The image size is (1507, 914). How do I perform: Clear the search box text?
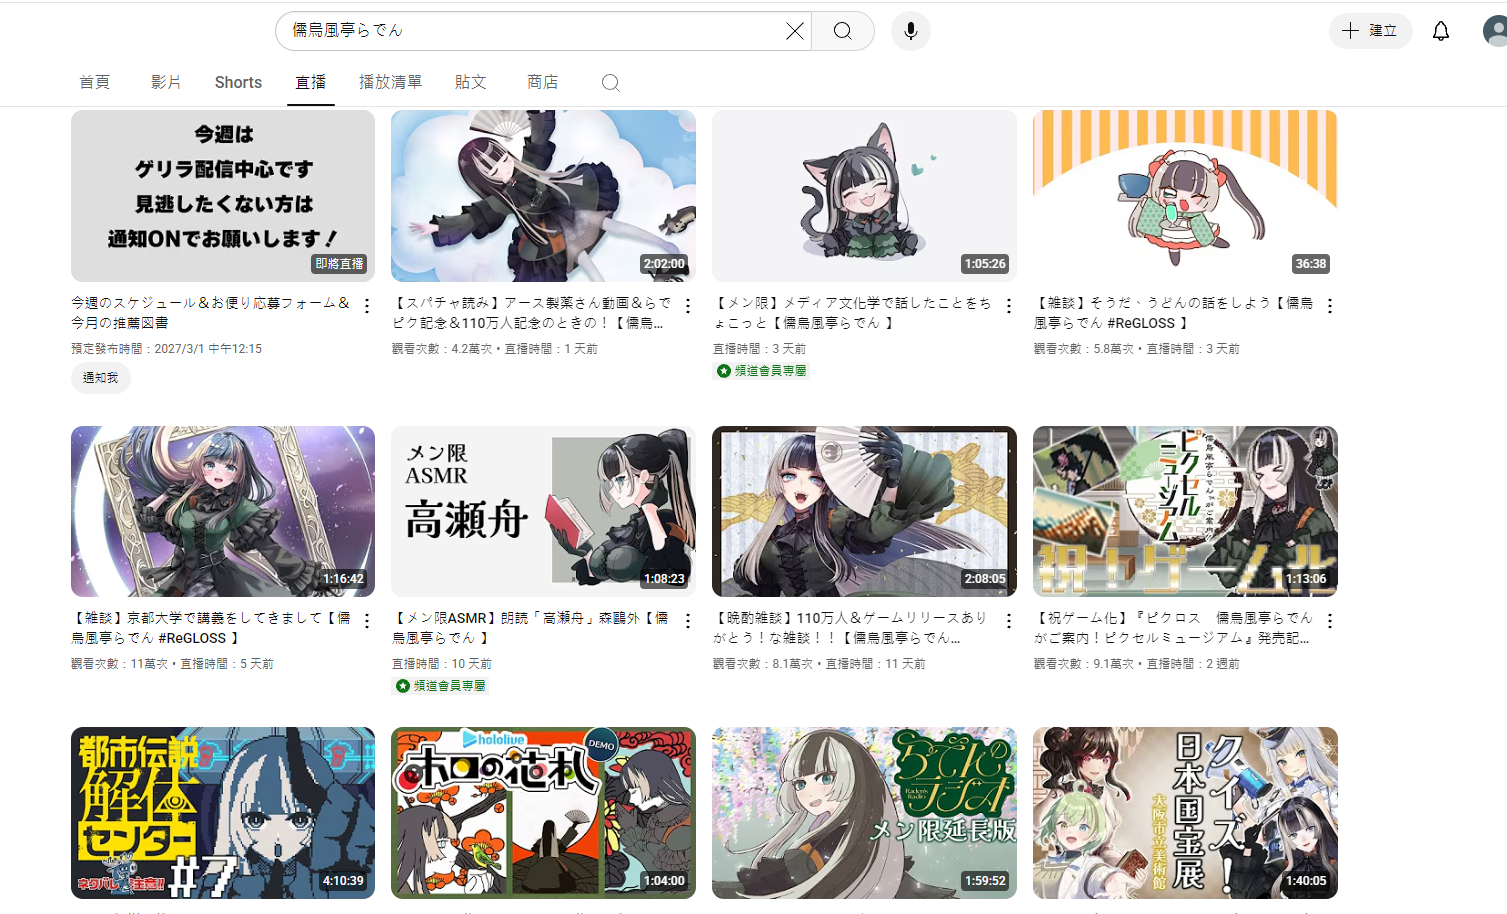(x=795, y=31)
